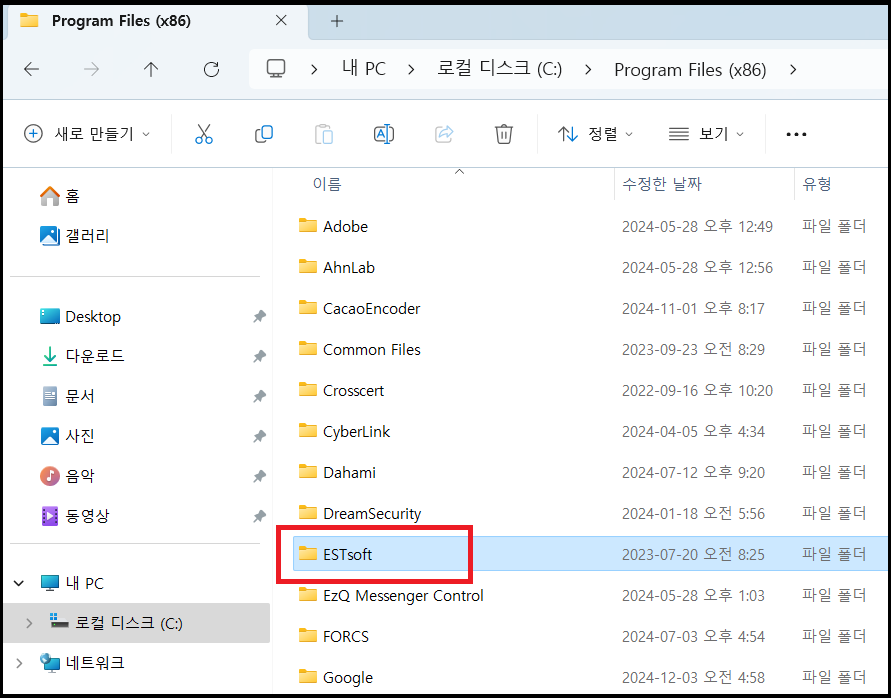Expand chevron after 로컬 디스크 (C:) breadcrumb

click(588, 70)
